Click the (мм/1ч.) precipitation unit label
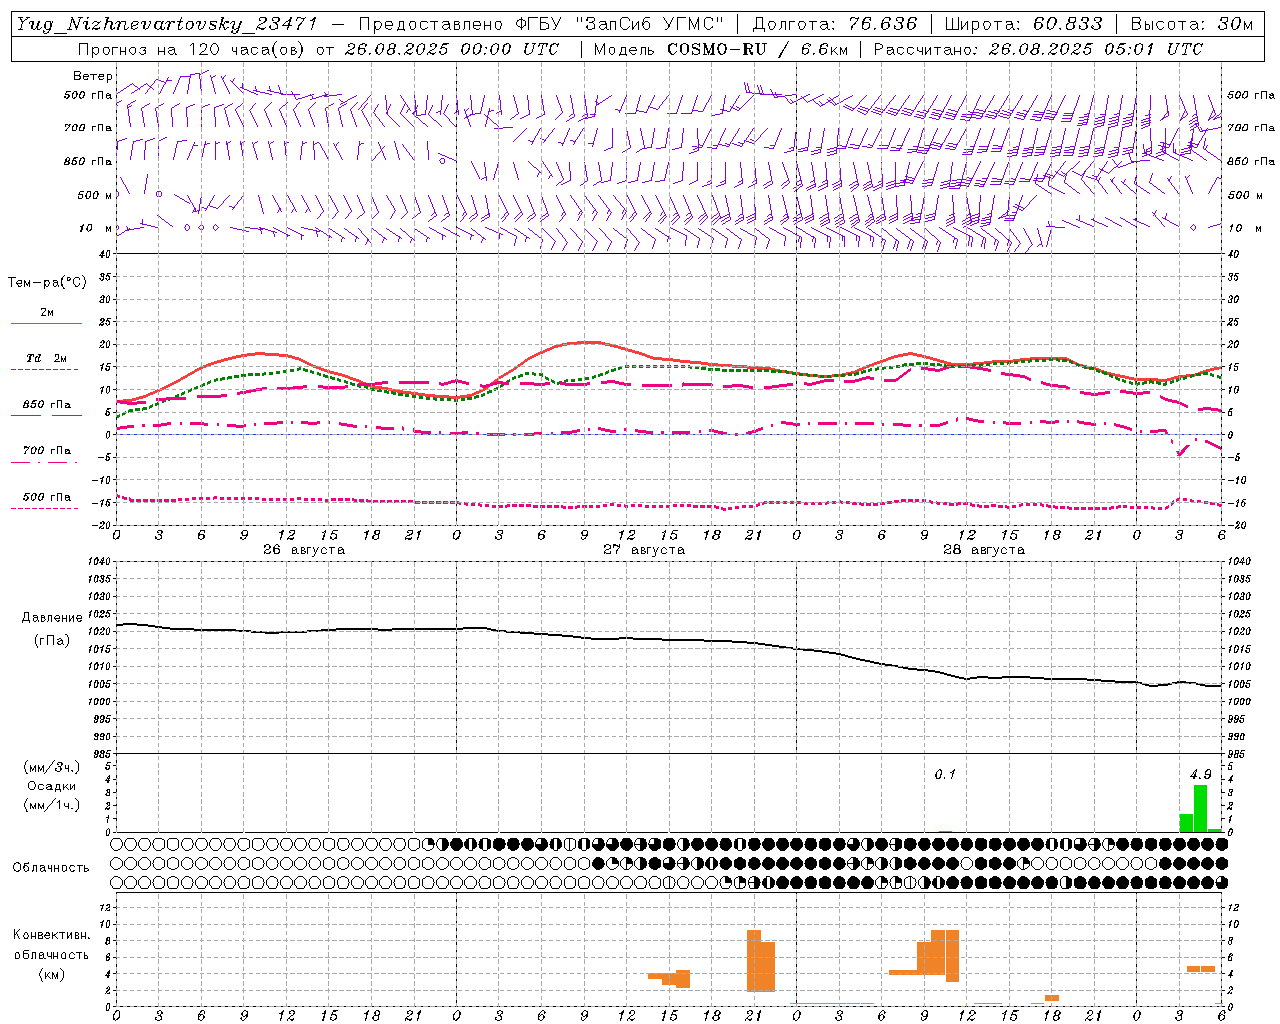Viewport: 1280px width, 1024px height. [52, 805]
